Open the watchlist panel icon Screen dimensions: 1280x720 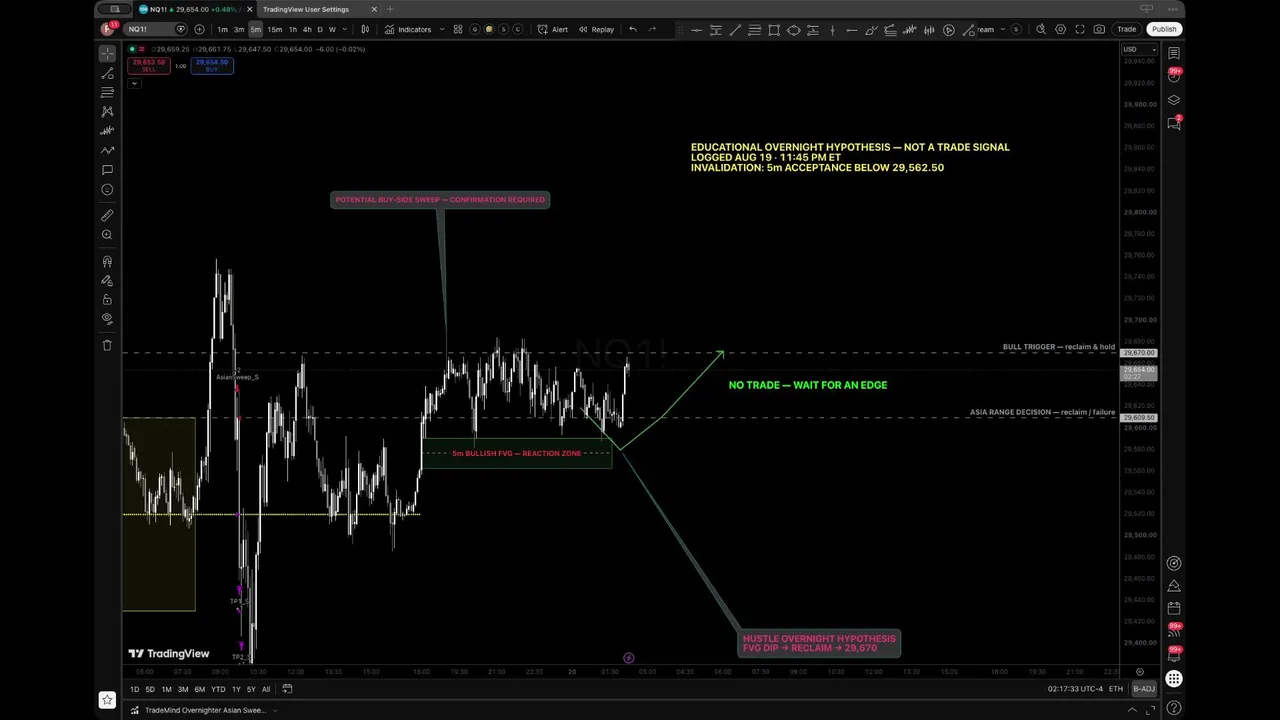click(x=1174, y=53)
